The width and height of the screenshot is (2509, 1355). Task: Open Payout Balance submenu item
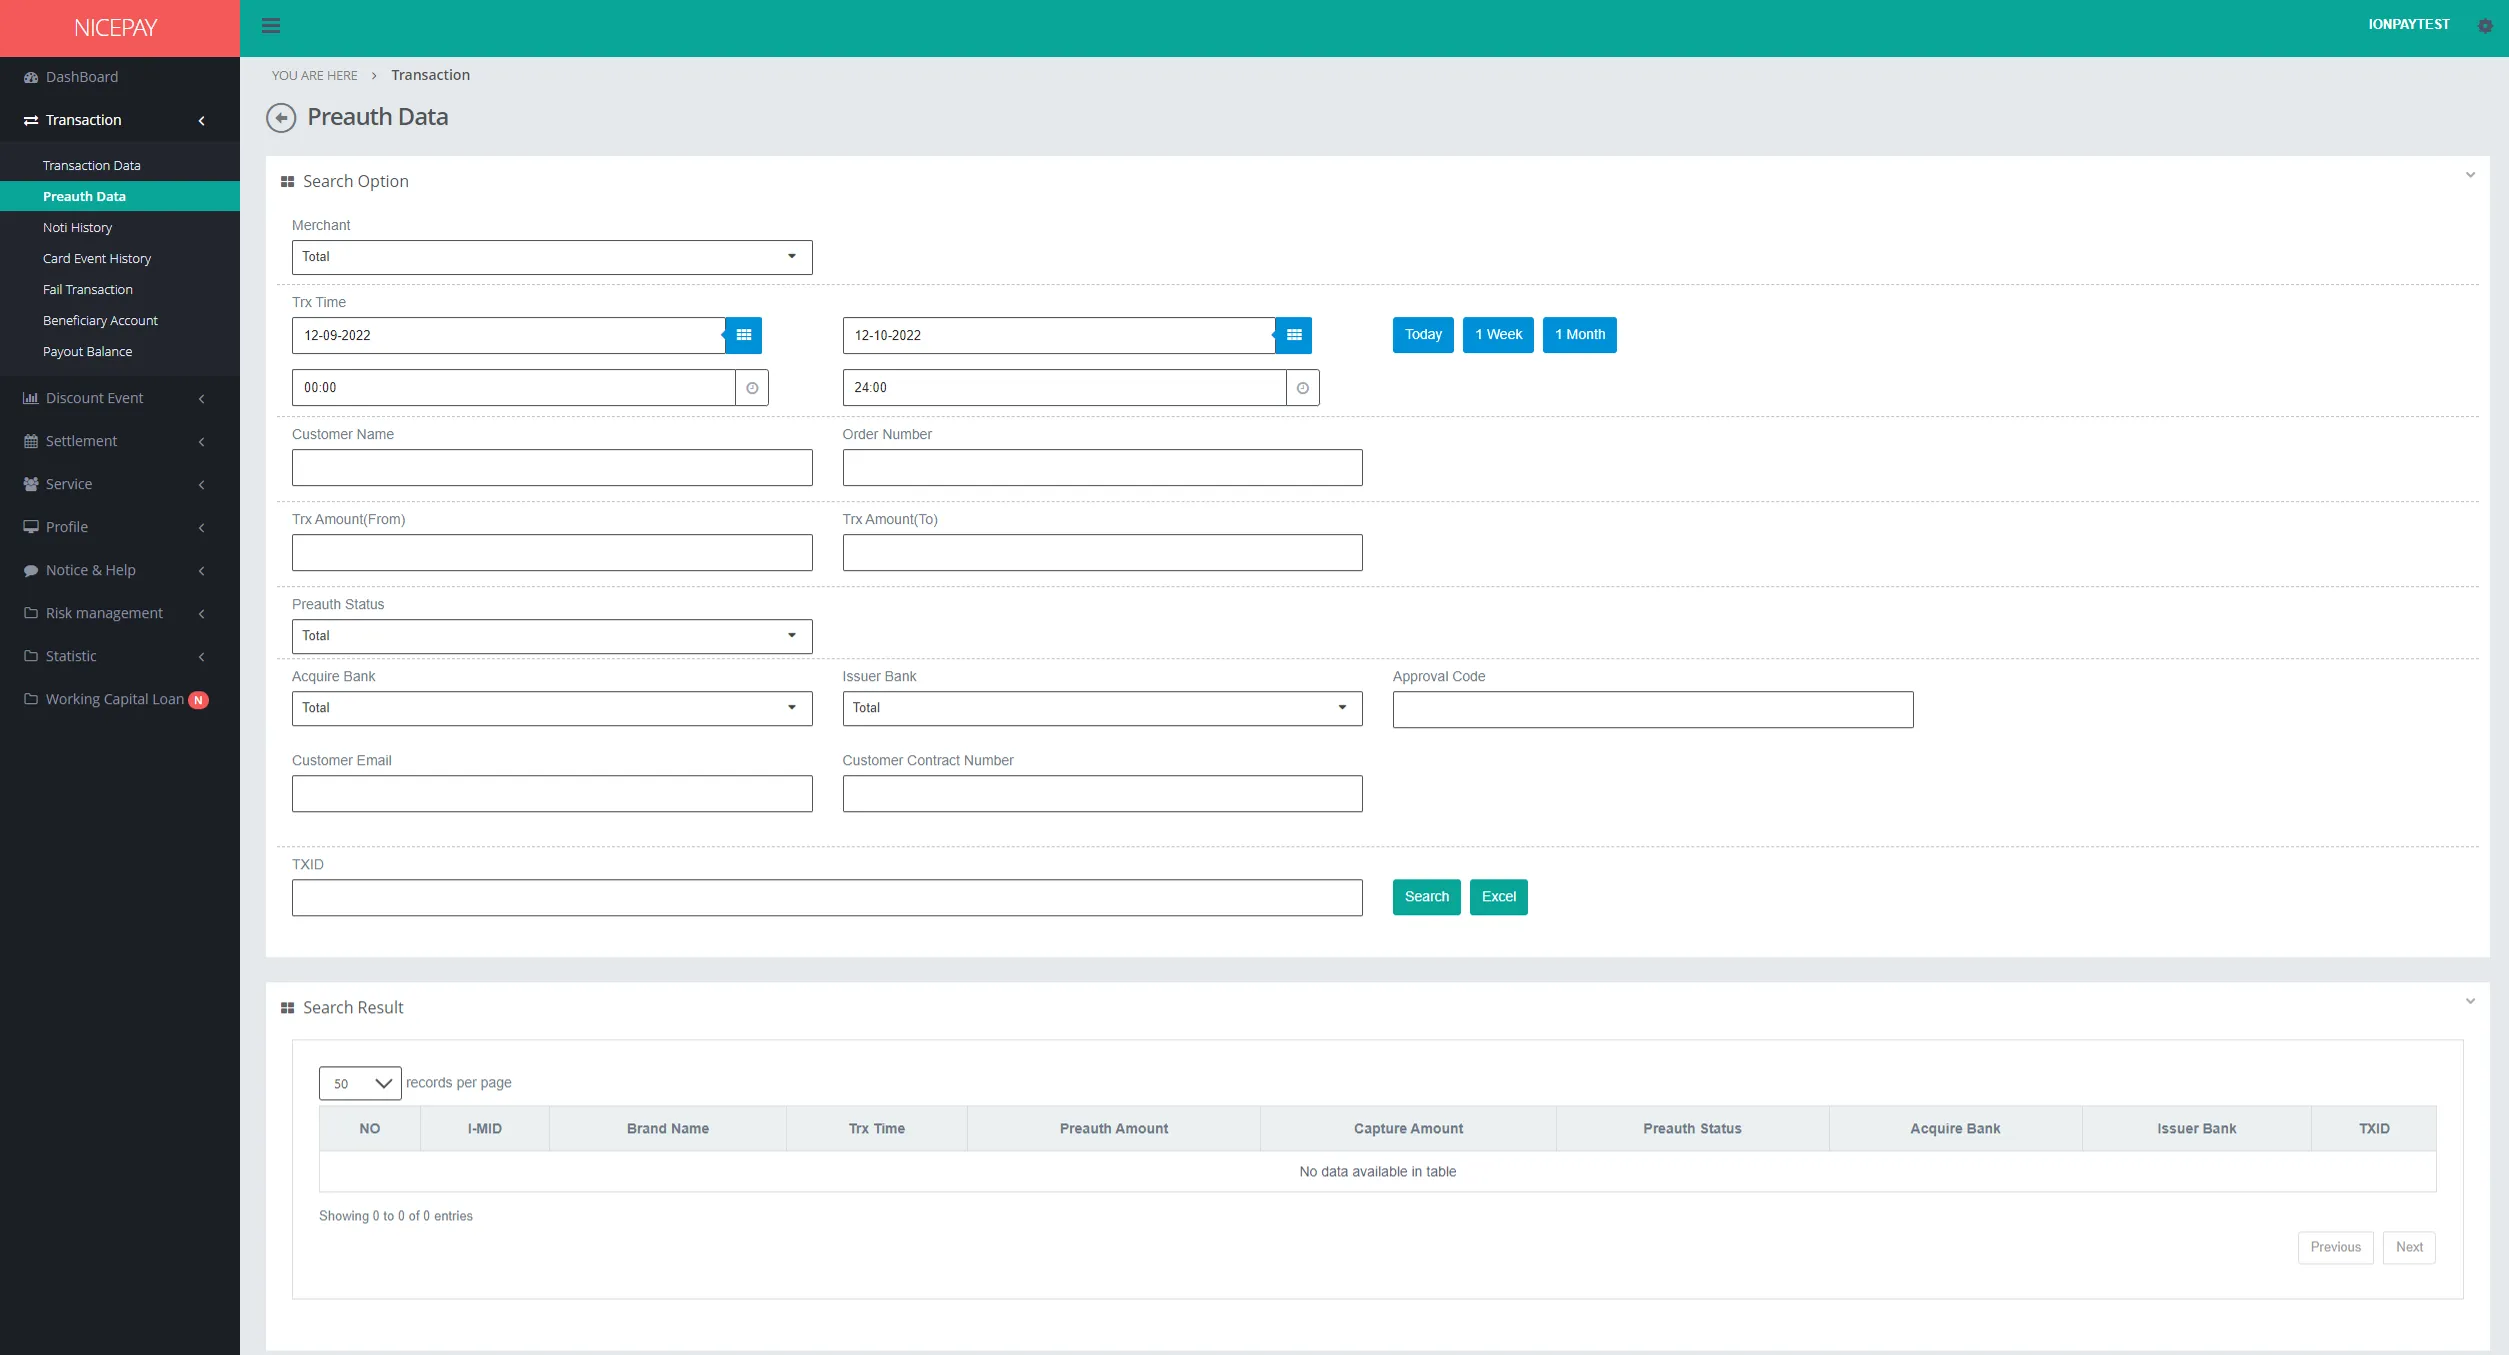87,352
